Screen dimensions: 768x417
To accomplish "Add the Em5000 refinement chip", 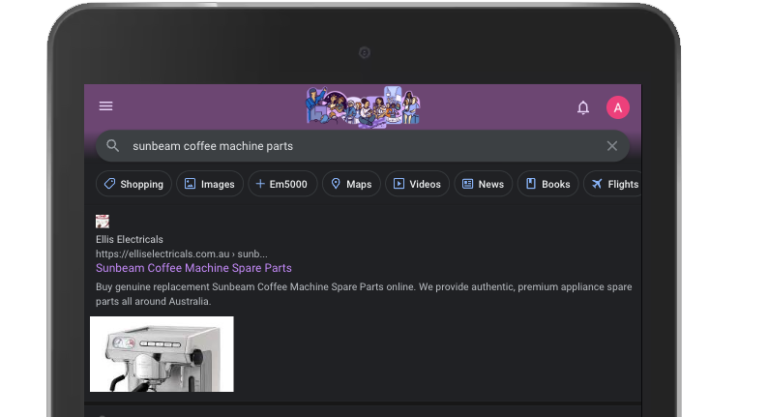I will coord(282,184).
